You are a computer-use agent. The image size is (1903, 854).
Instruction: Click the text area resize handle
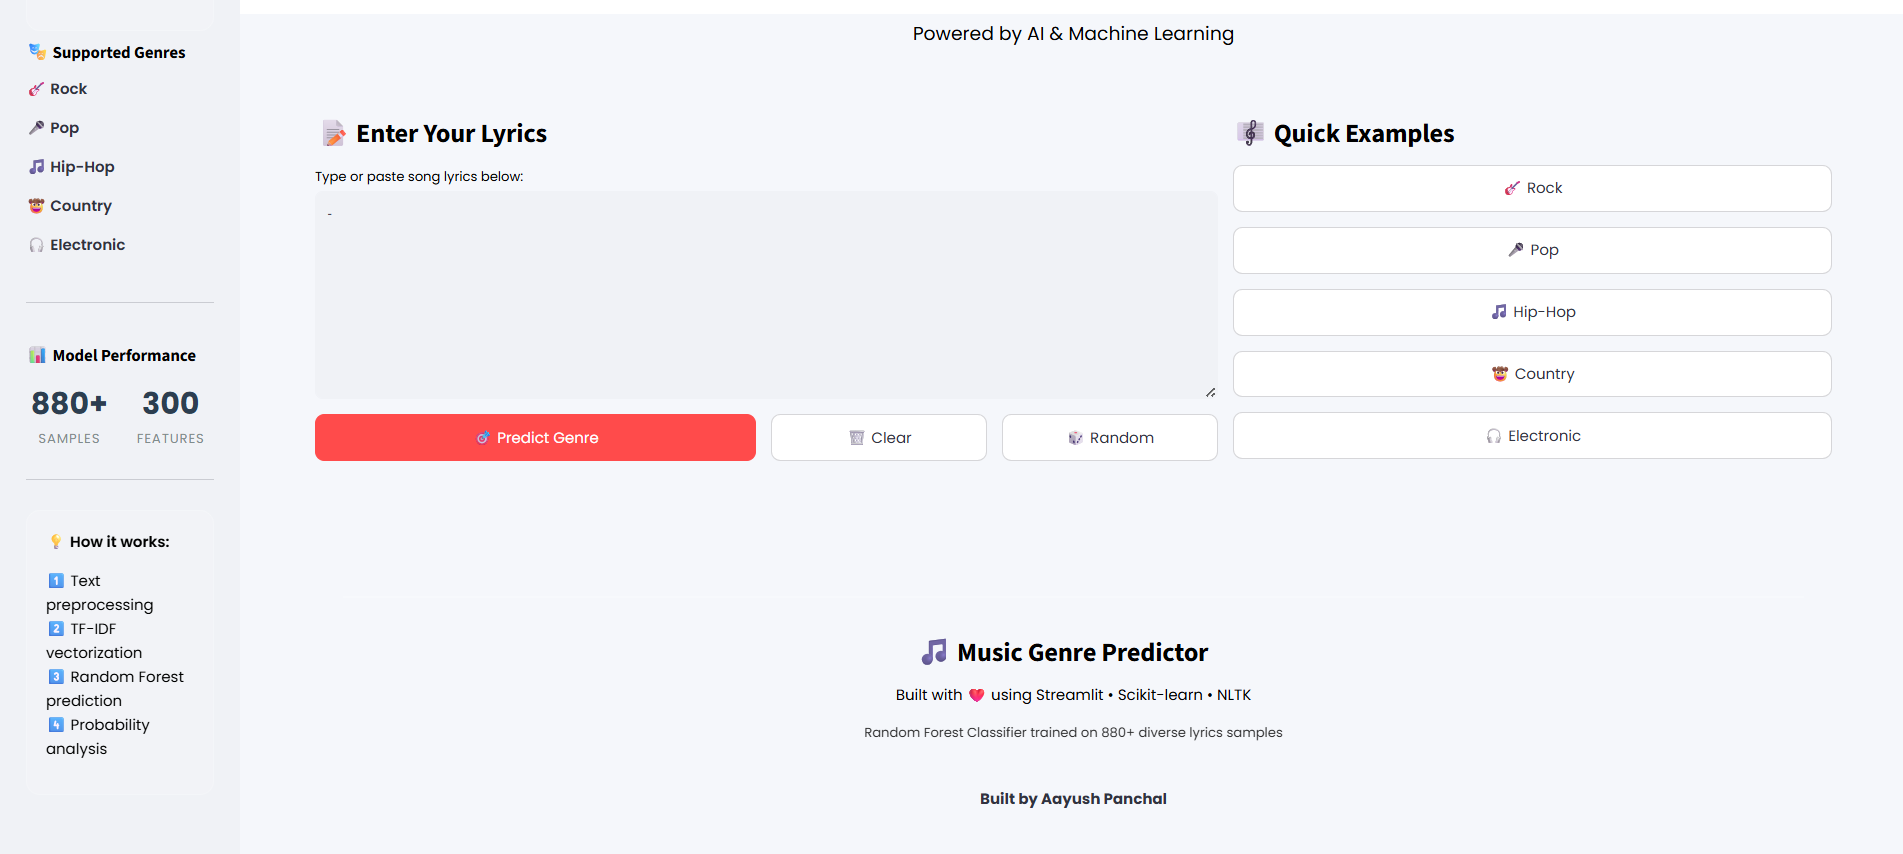point(1210,392)
